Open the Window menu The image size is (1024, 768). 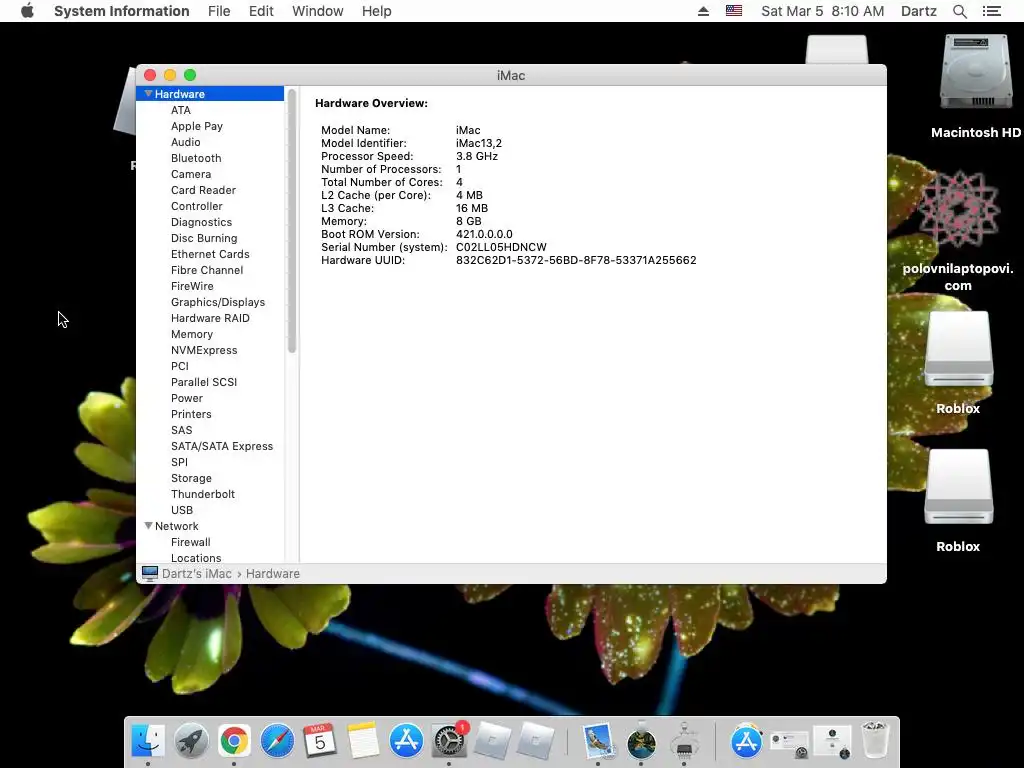click(317, 11)
